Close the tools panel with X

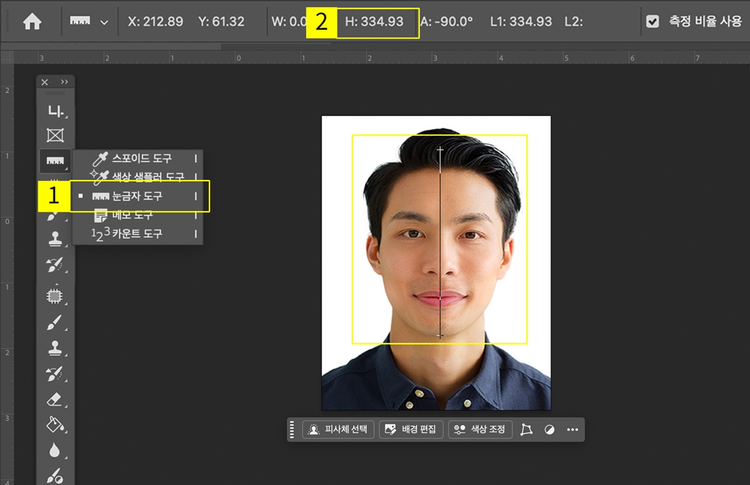[x=45, y=82]
